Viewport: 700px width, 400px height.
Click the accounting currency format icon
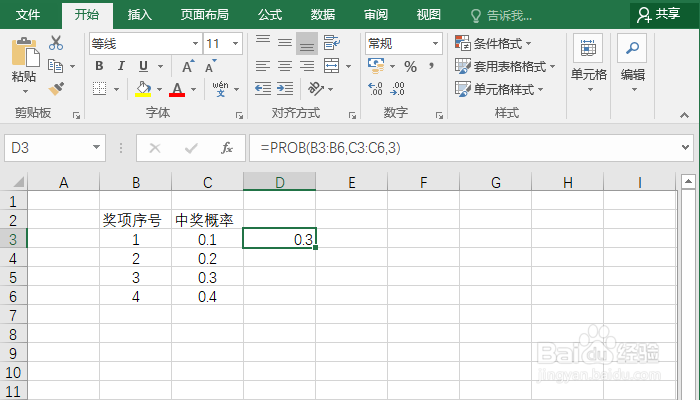click(376, 66)
